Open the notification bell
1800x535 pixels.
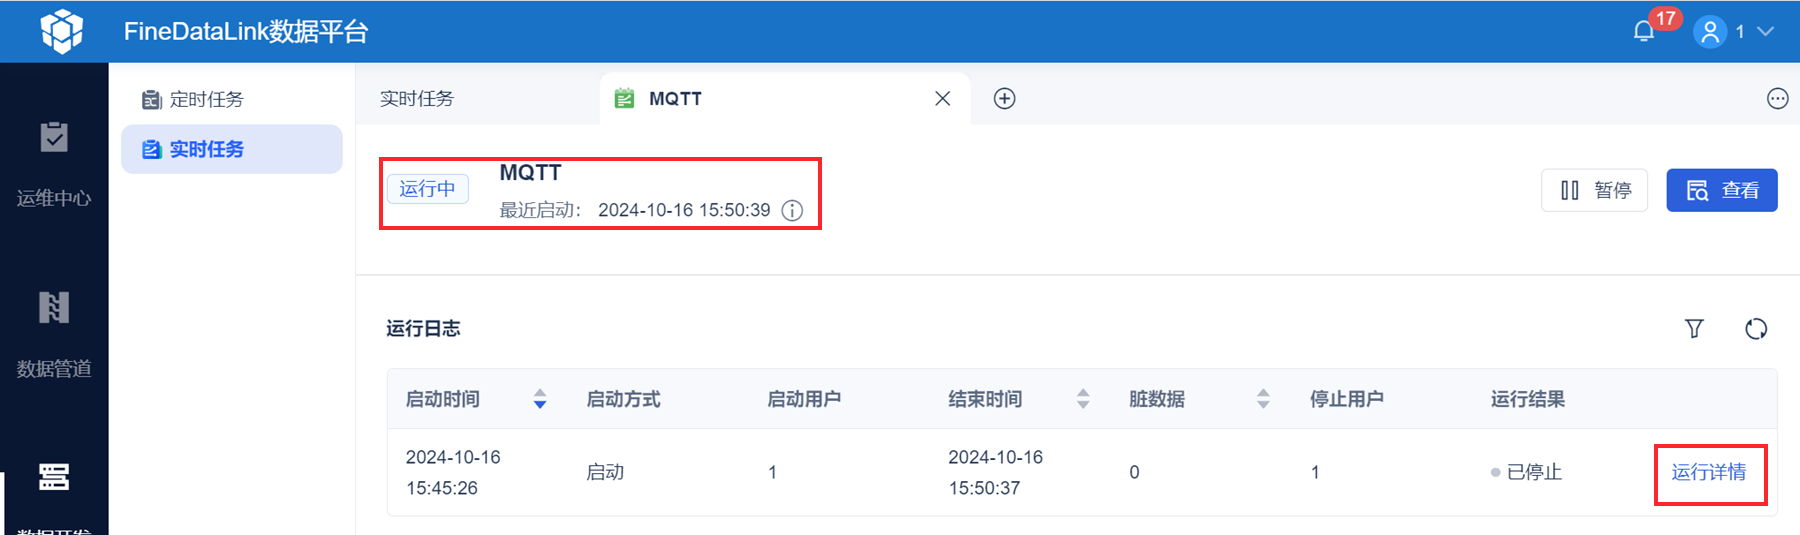(1643, 32)
